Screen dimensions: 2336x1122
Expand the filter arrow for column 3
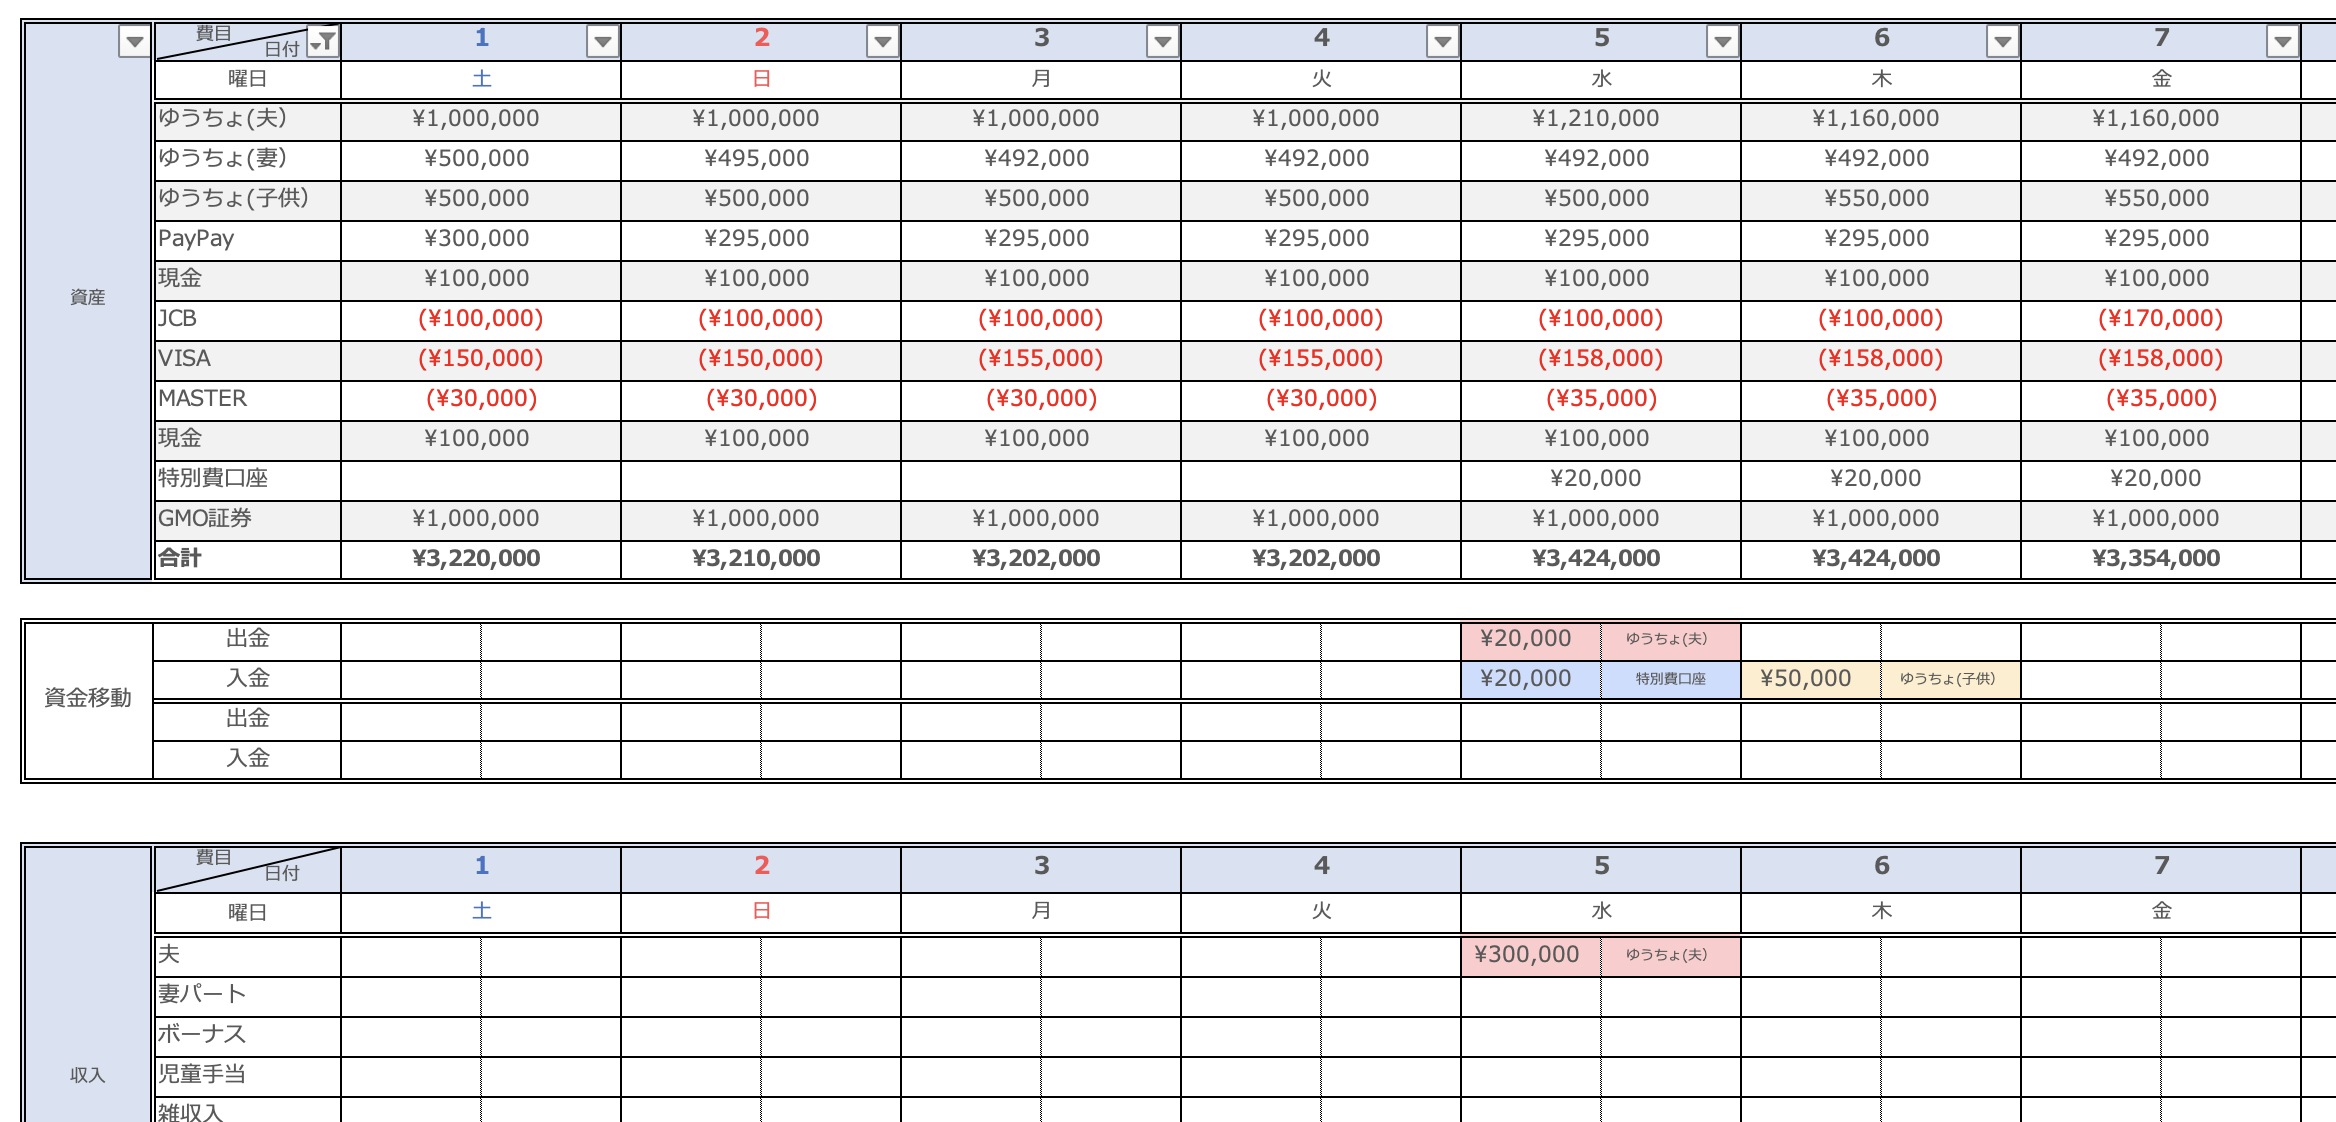point(1162,42)
